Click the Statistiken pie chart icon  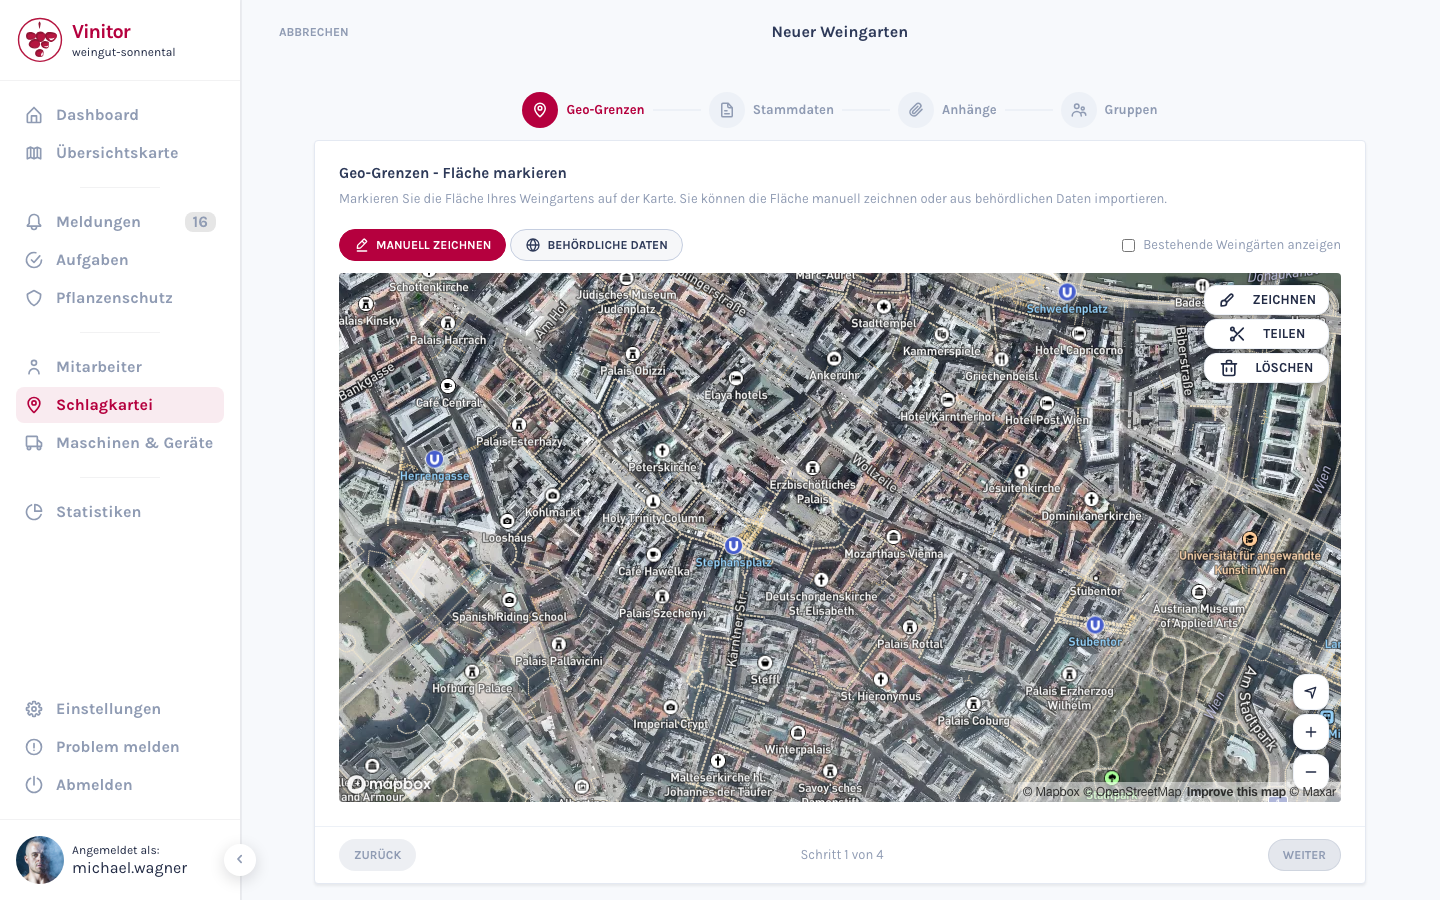34,512
